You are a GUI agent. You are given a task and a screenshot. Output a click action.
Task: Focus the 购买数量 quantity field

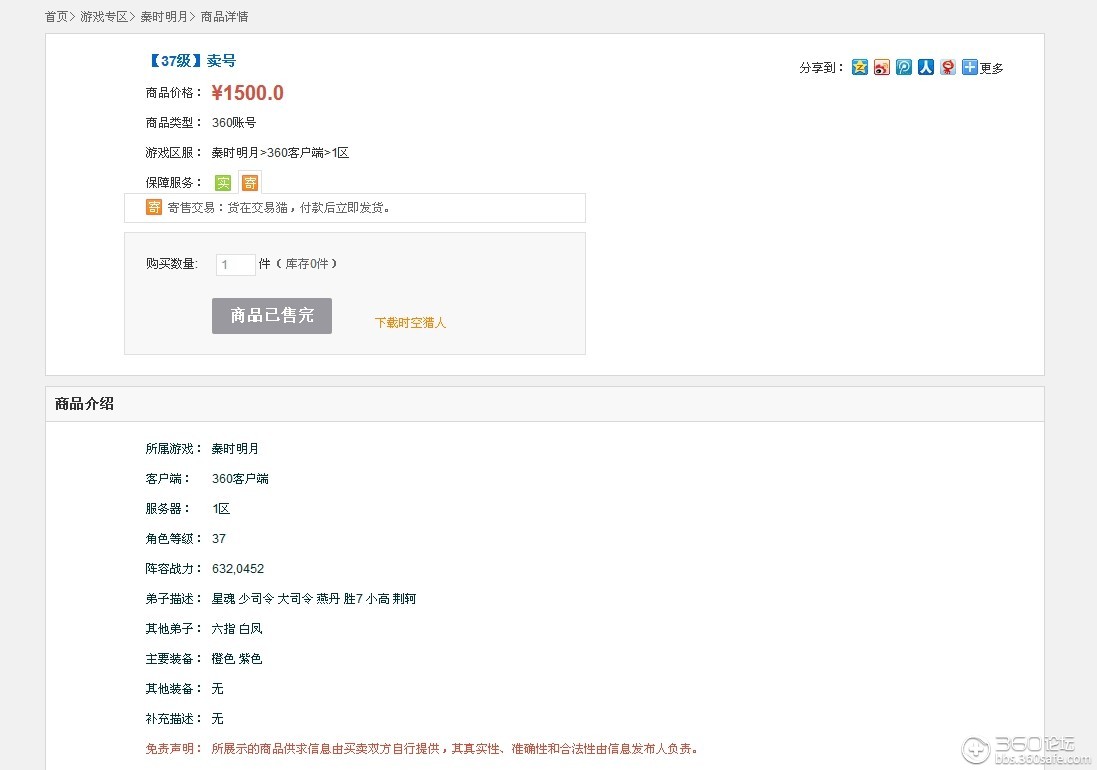point(236,264)
